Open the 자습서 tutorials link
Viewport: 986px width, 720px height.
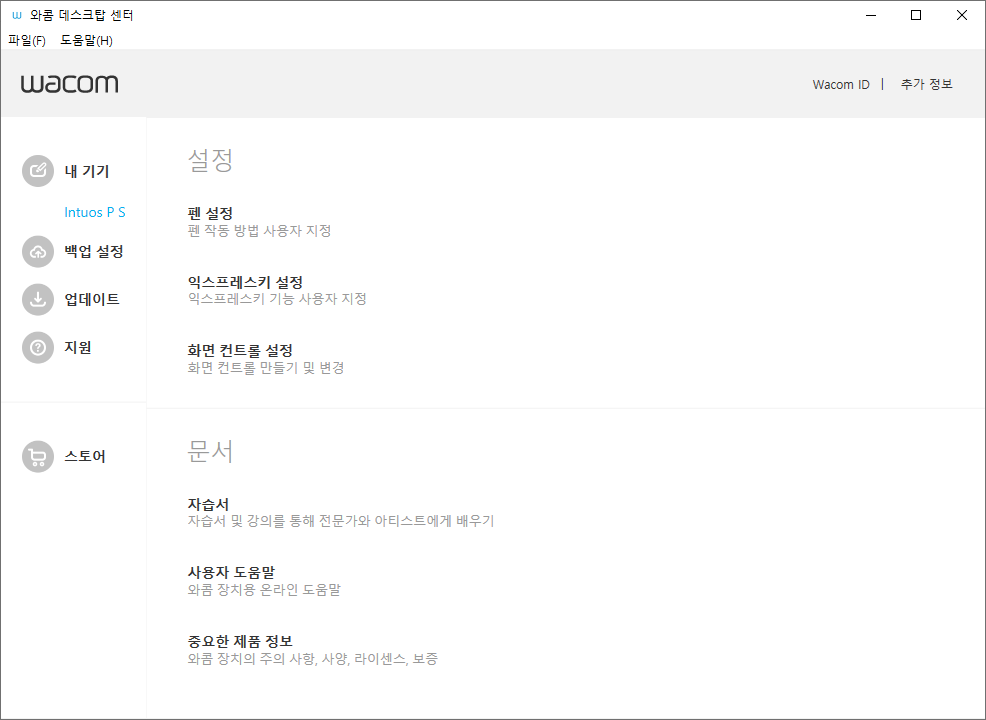208,504
